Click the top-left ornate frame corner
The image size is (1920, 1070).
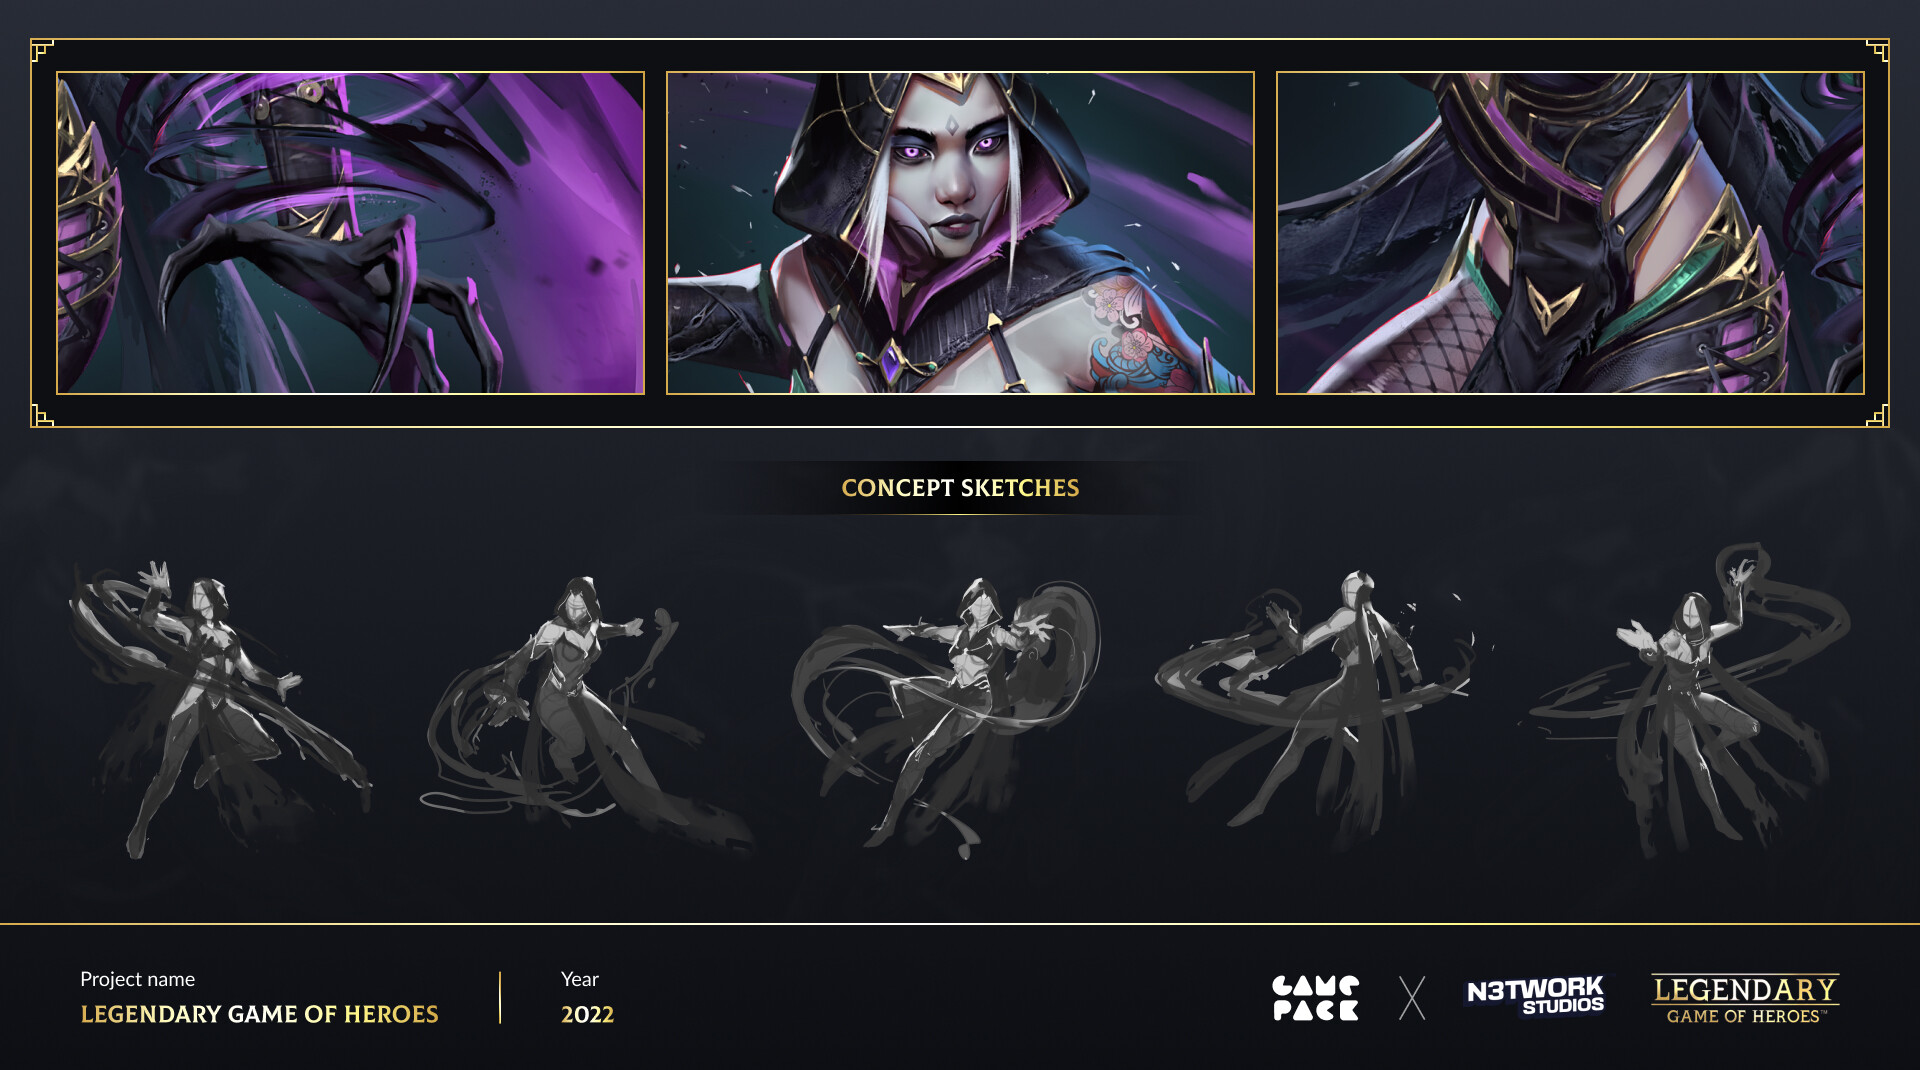tap(41, 50)
